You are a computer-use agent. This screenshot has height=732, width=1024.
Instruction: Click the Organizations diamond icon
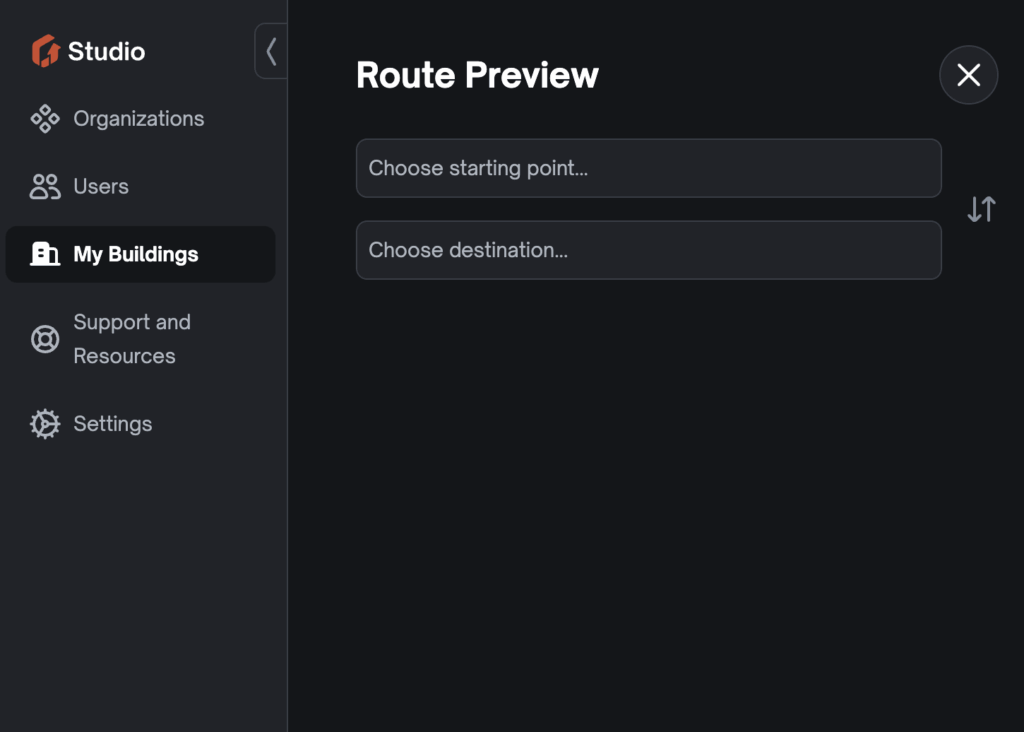pyautogui.click(x=45, y=119)
